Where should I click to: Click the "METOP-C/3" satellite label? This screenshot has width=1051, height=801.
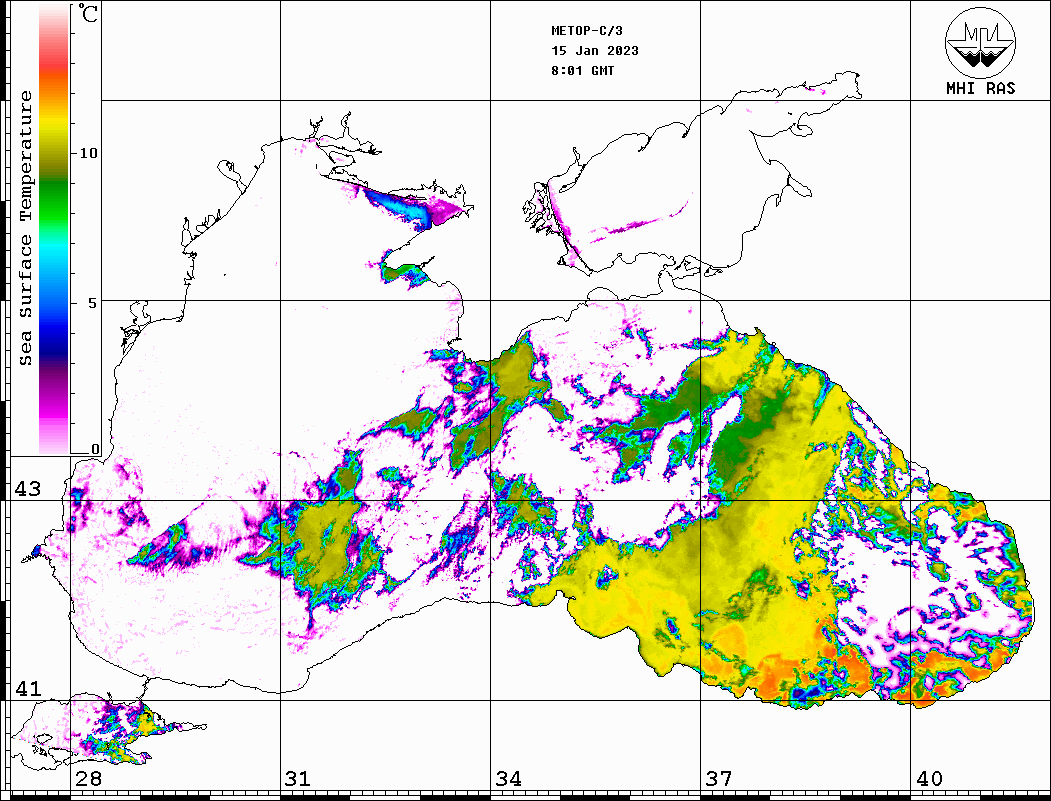pyautogui.click(x=586, y=31)
